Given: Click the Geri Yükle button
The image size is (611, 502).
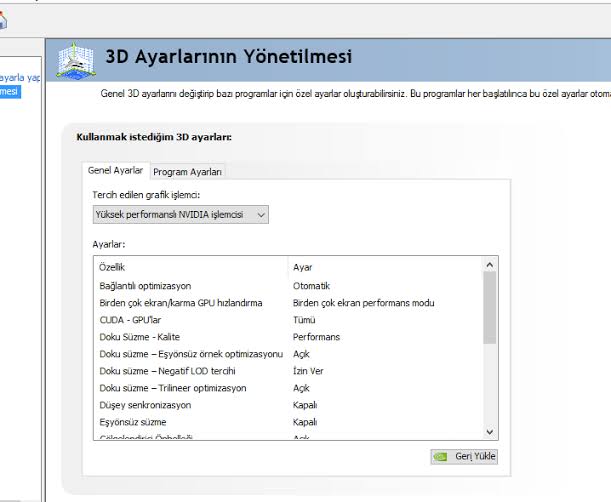Looking at the screenshot, I should pos(464,456).
